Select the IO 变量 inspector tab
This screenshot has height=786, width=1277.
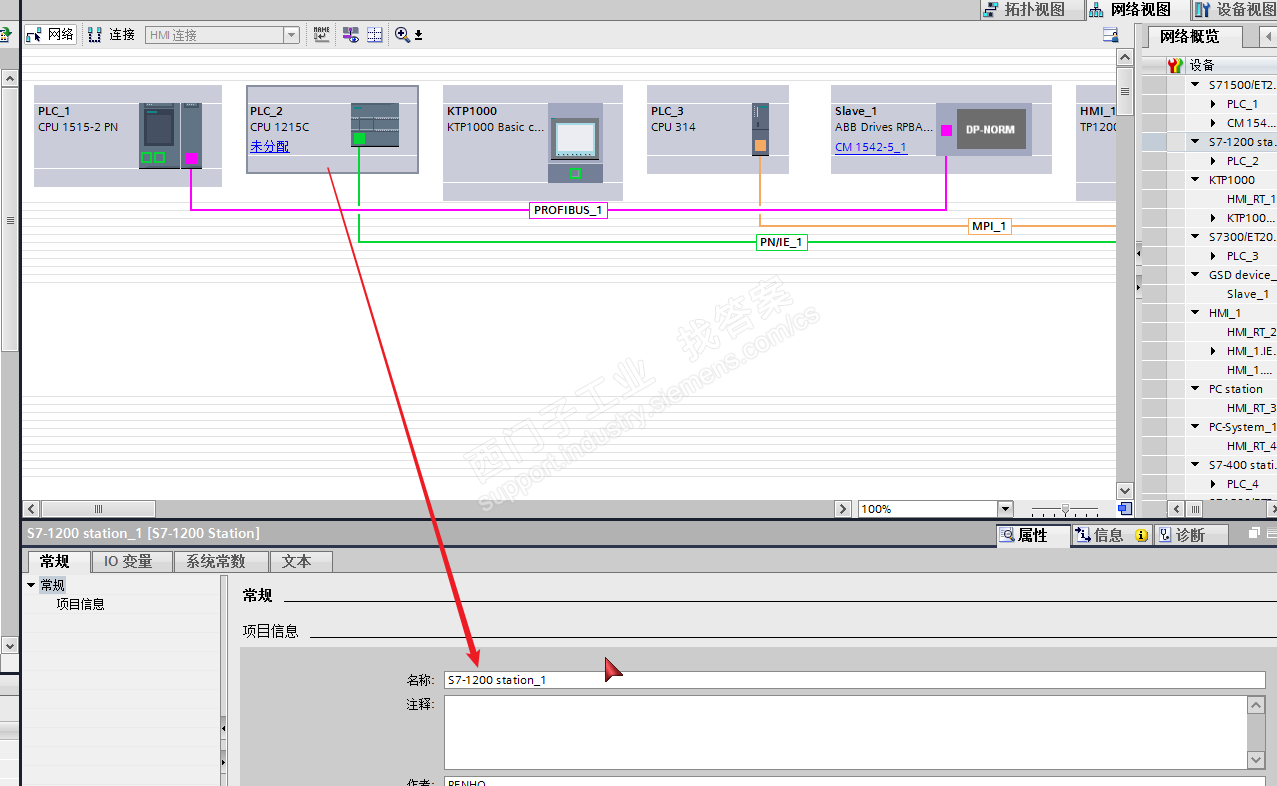pyautogui.click(x=130, y=561)
